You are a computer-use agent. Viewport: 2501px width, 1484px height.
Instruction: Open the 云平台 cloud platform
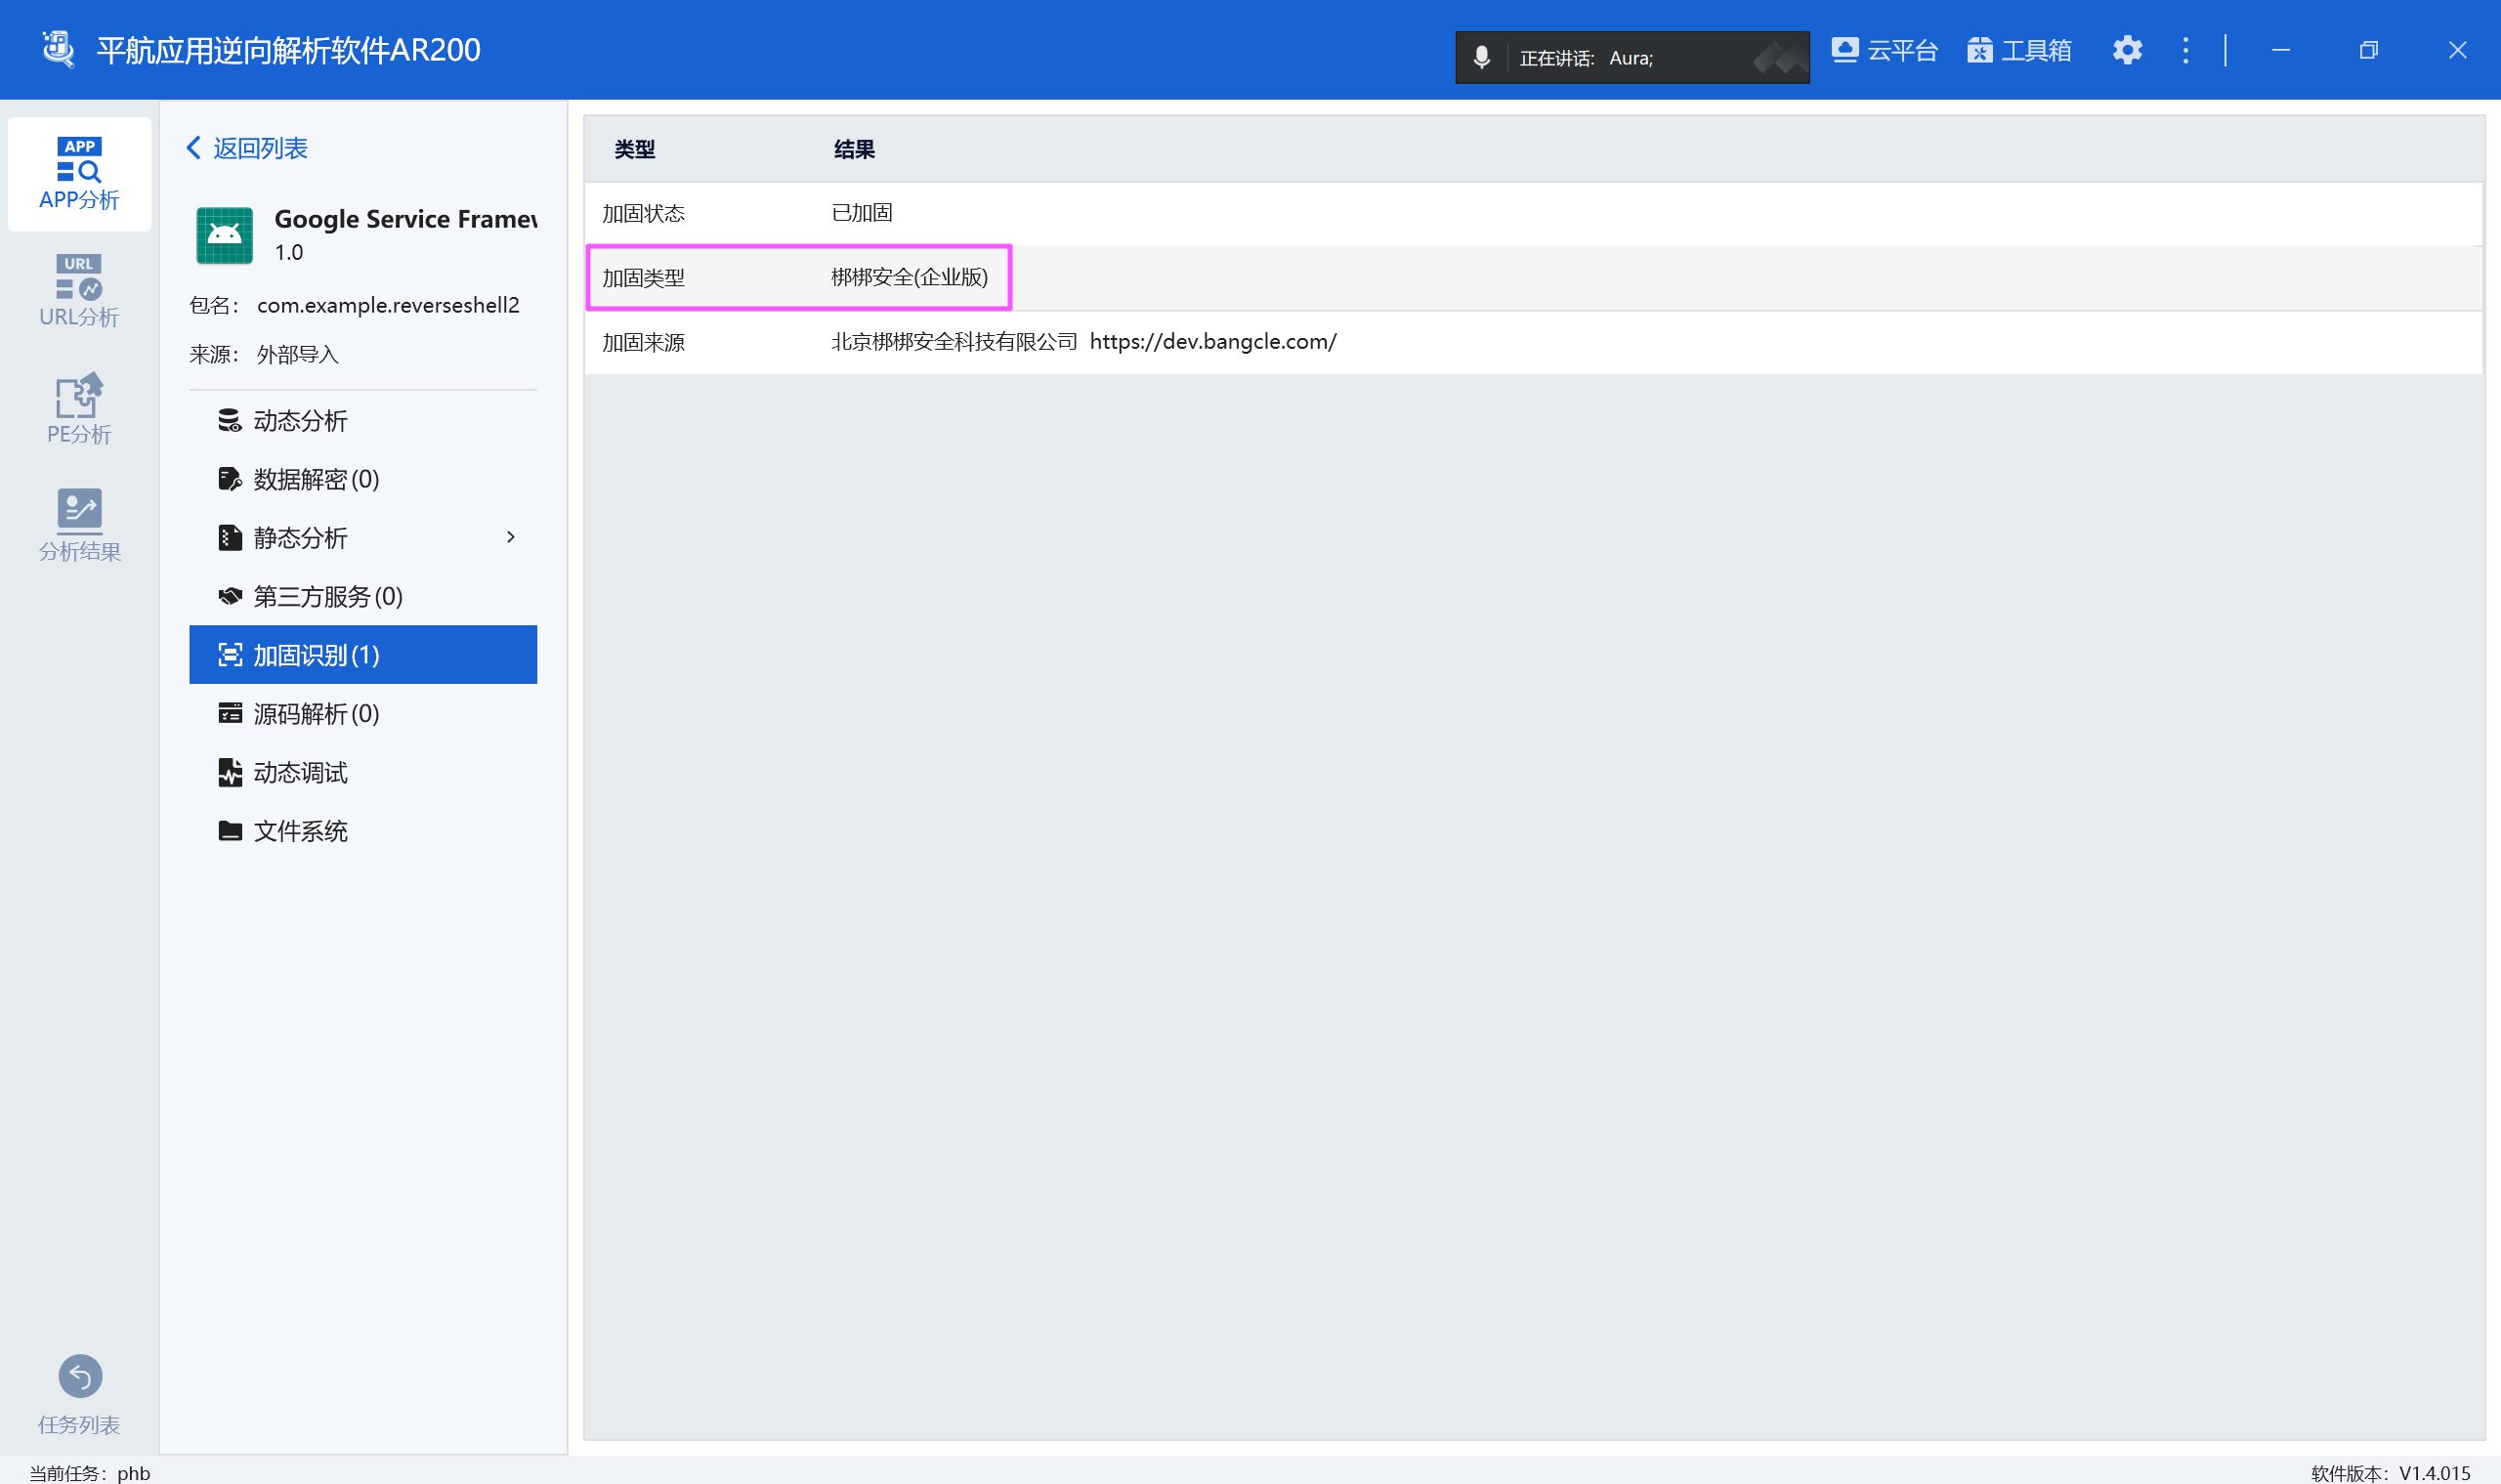[x=1885, y=50]
